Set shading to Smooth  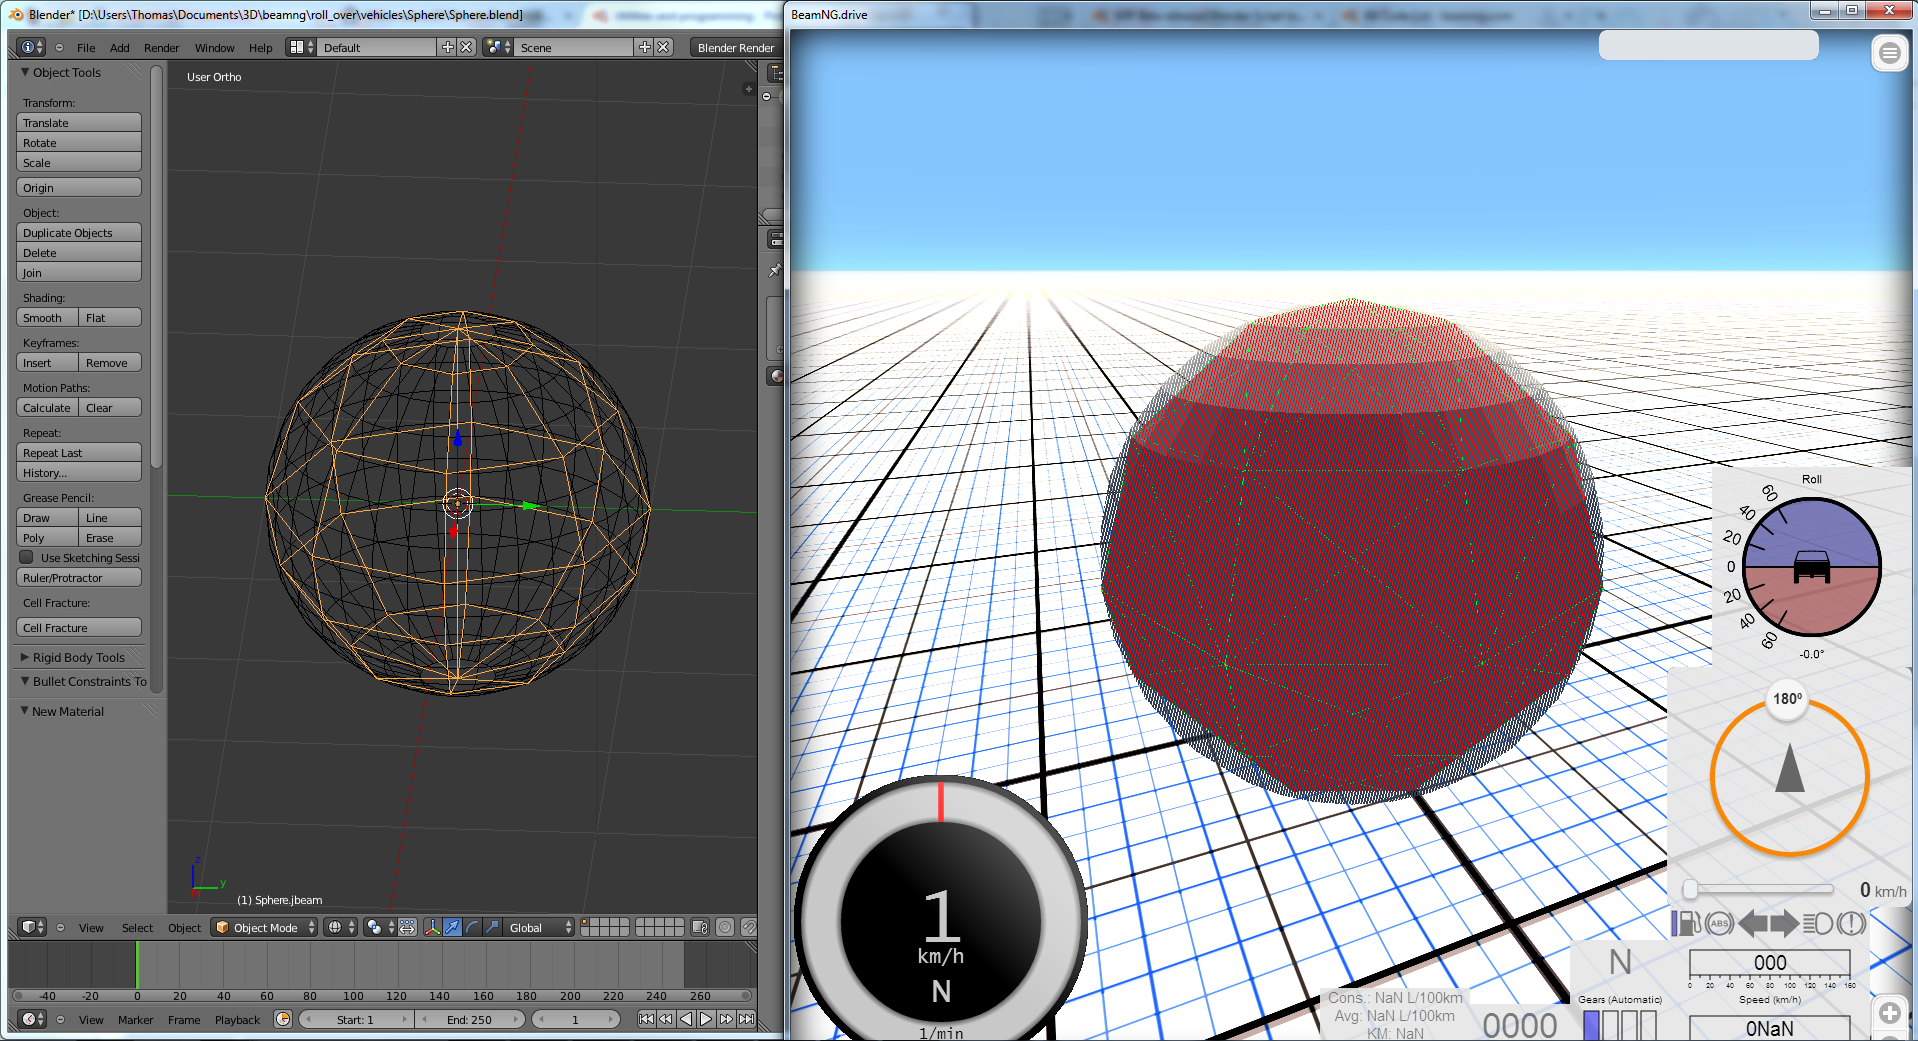tap(48, 317)
